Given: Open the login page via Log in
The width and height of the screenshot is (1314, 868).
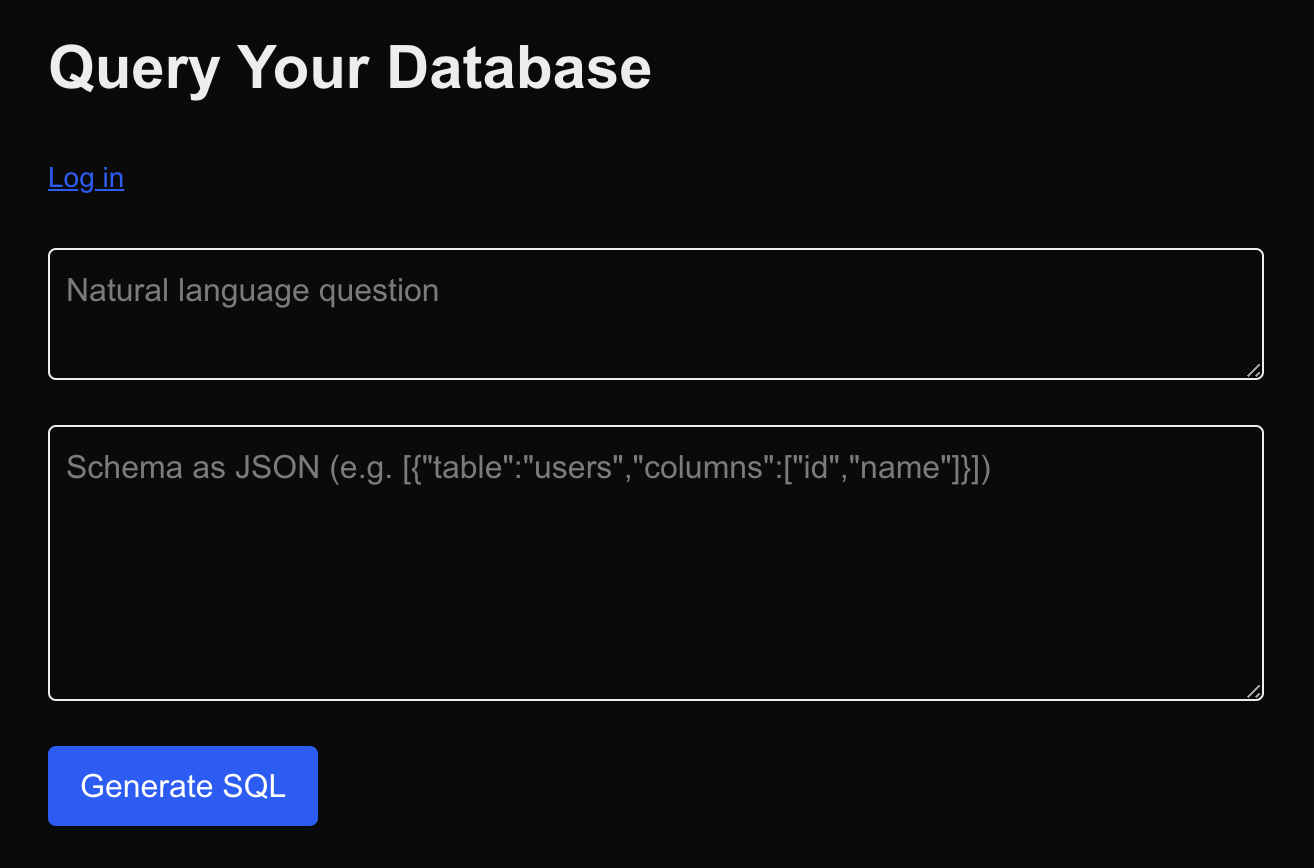Looking at the screenshot, I should (86, 178).
